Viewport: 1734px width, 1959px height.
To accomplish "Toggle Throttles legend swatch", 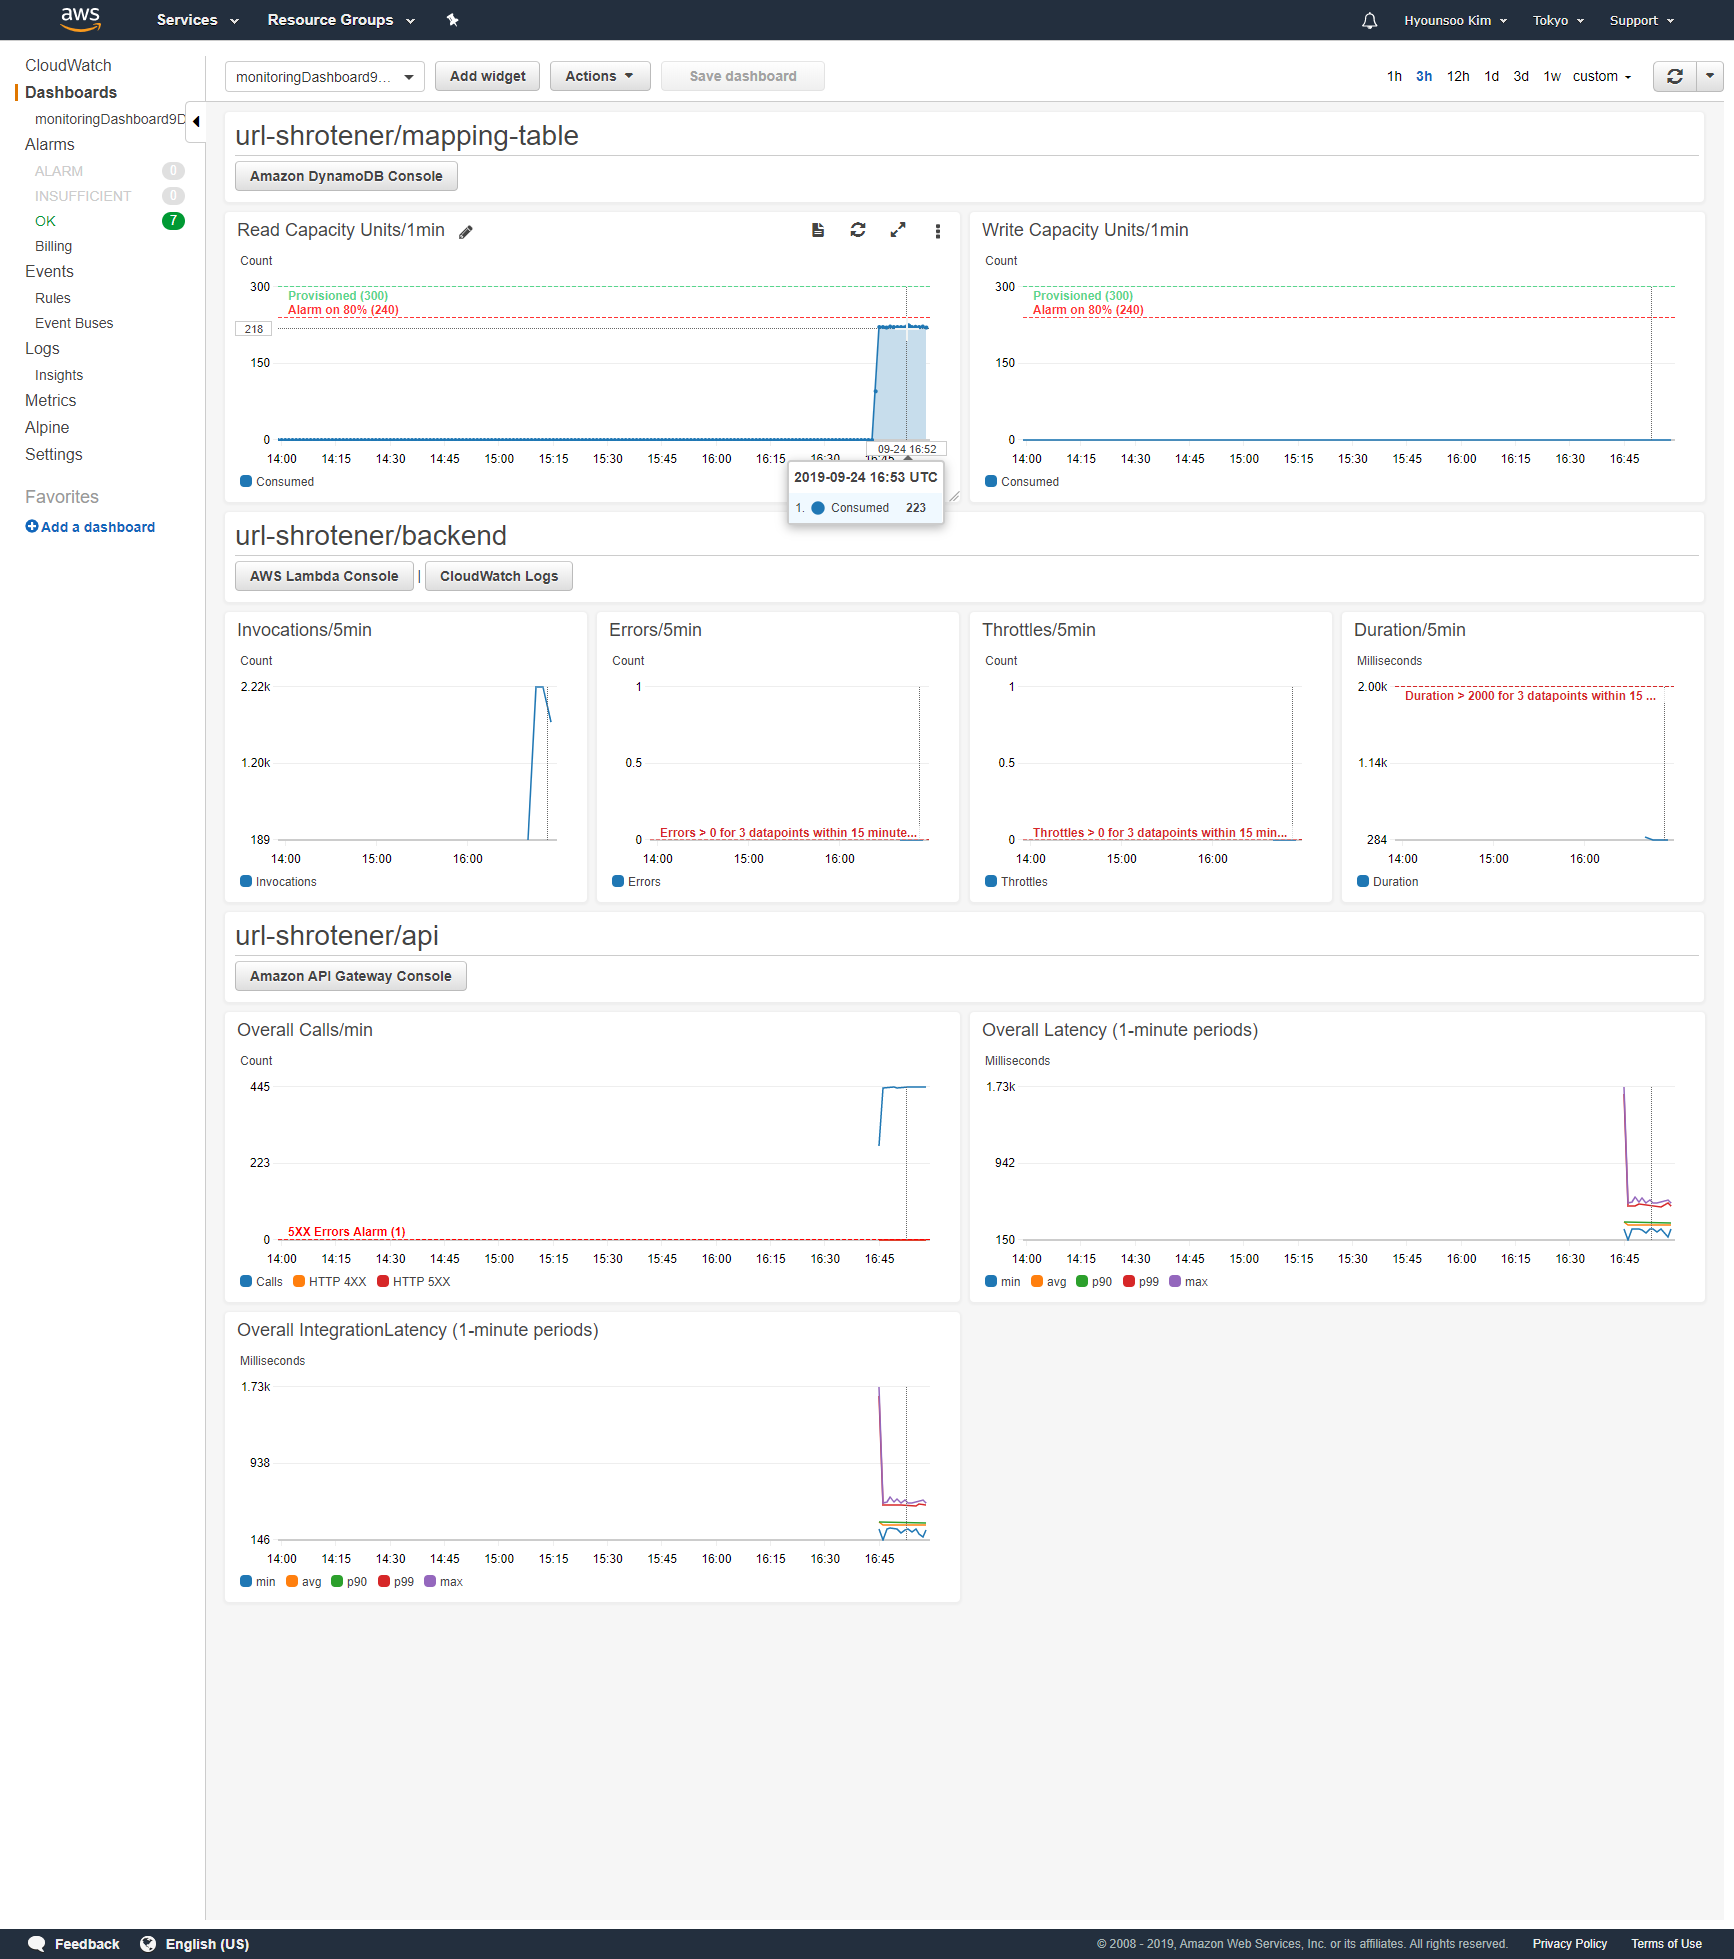I will [991, 881].
